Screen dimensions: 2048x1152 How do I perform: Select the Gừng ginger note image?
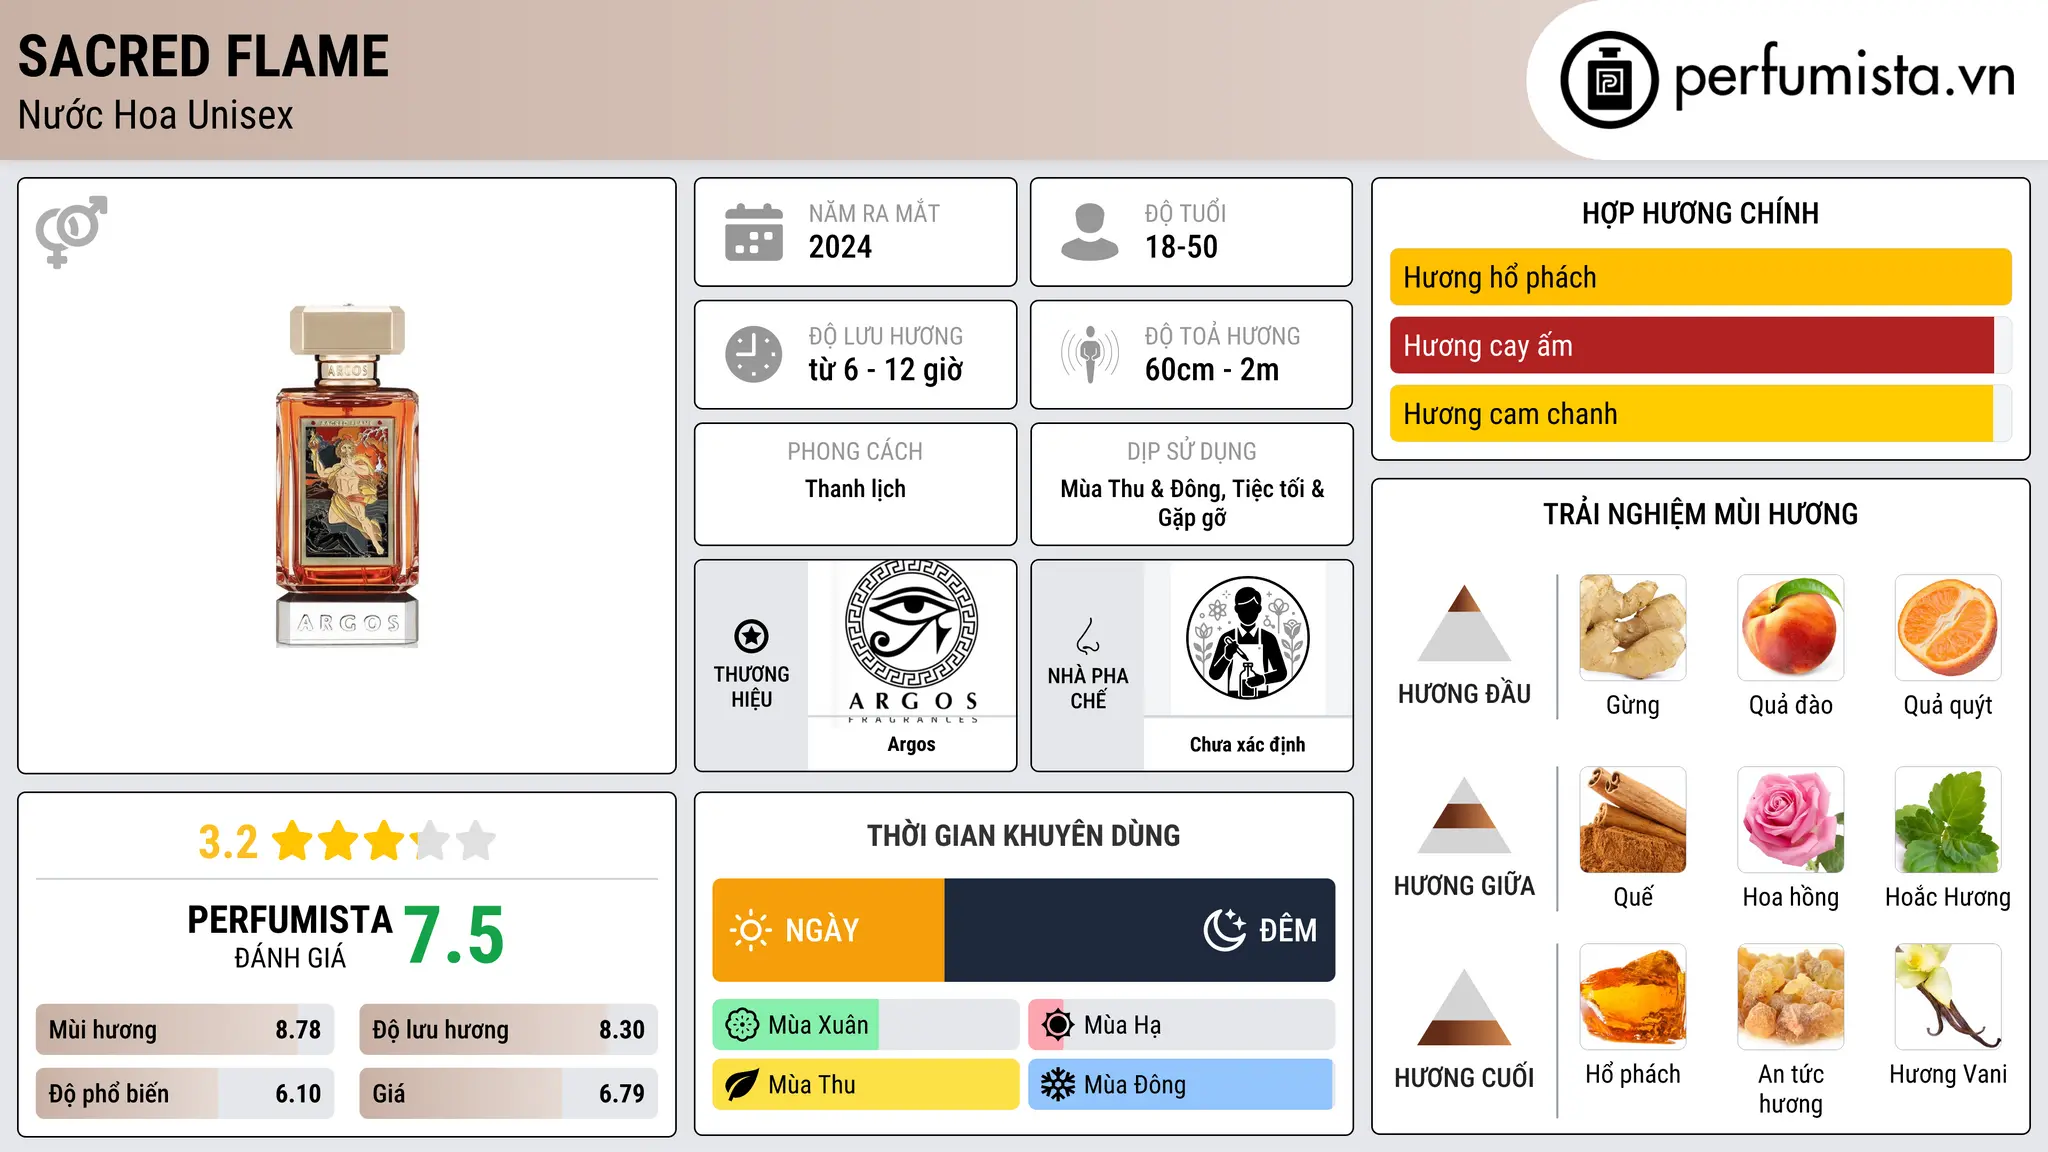pos(1633,628)
